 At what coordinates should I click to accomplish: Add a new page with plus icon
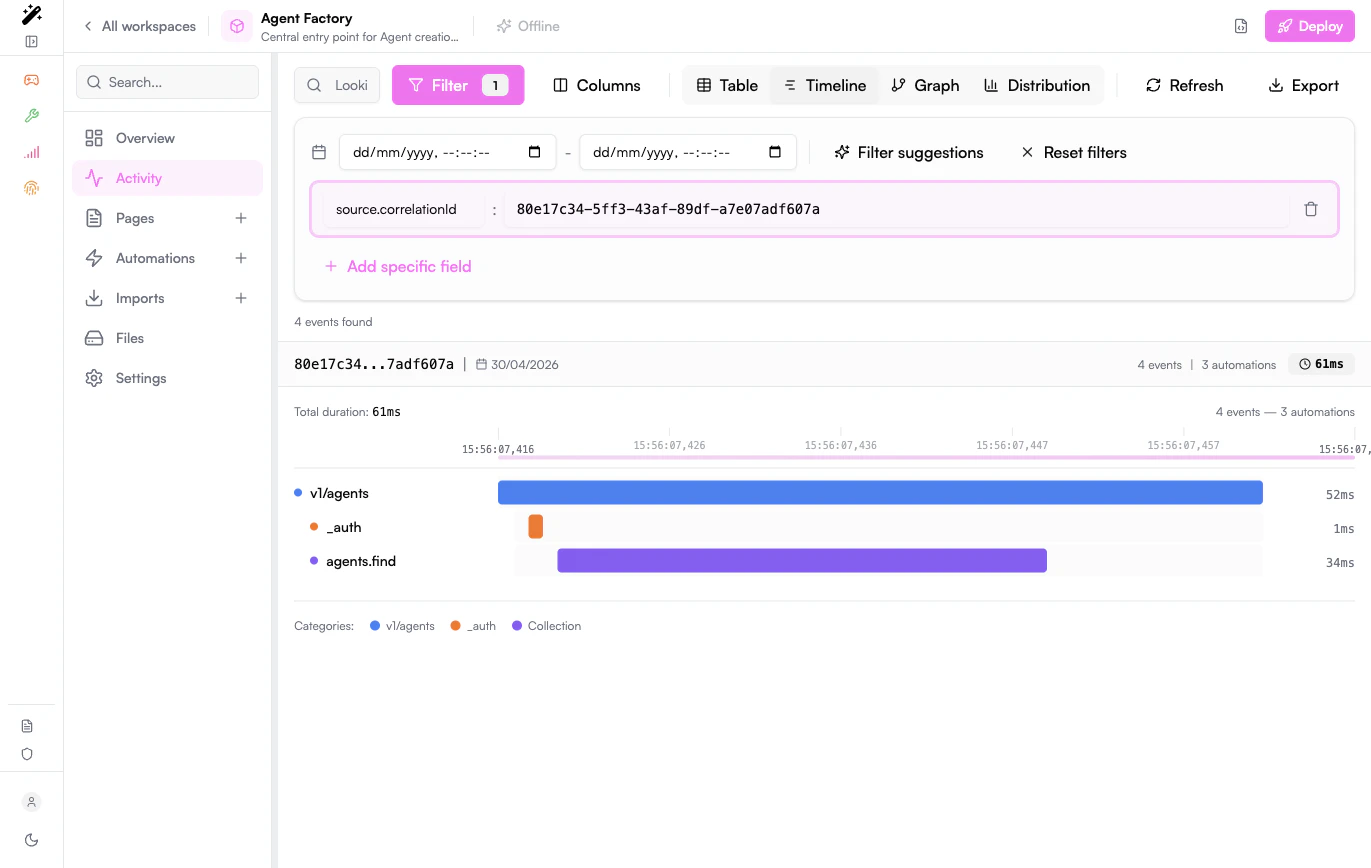(241, 218)
